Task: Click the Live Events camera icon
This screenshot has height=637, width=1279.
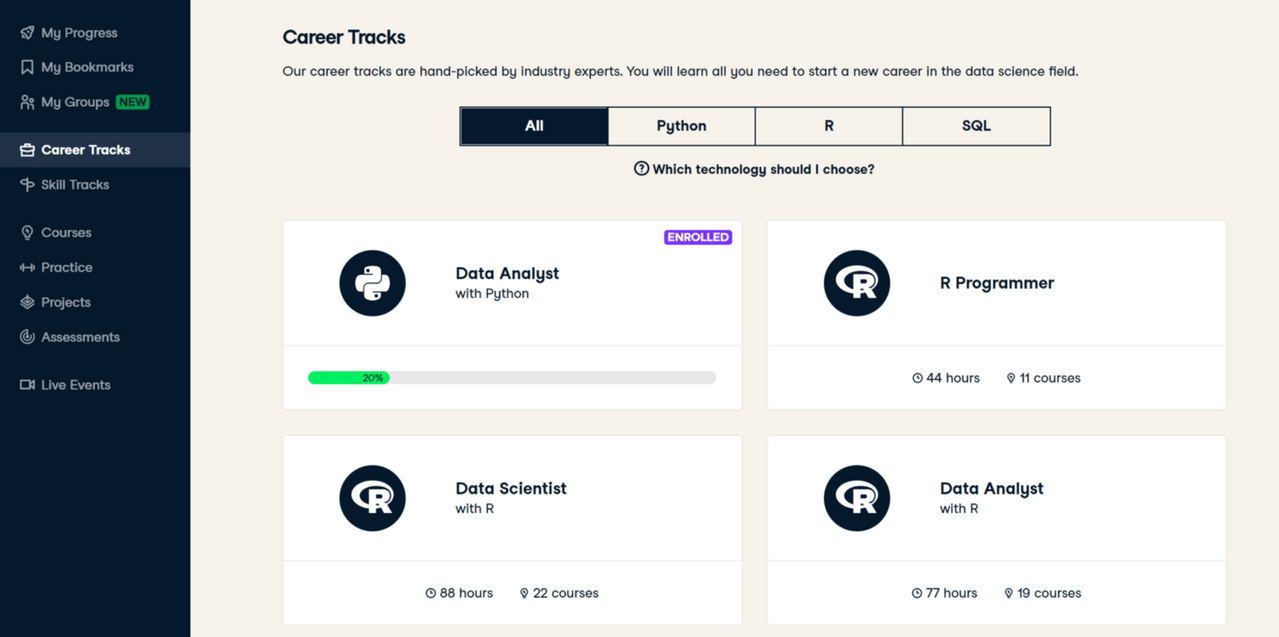Action: [x=27, y=385]
